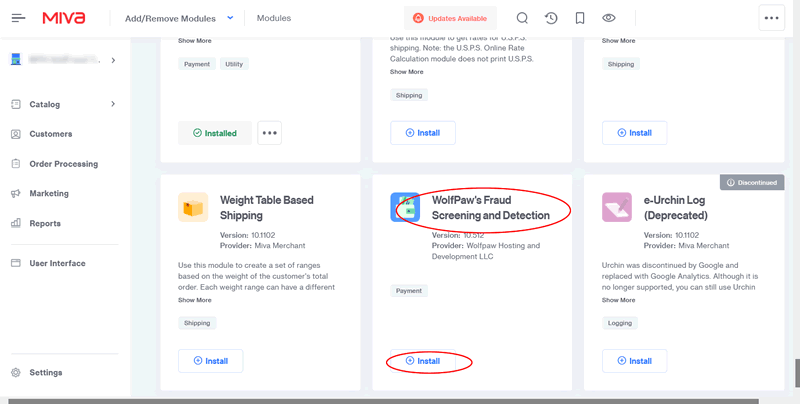Click the Weight Table Based Shipping icon
The image size is (800, 404).
coord(193,207)
